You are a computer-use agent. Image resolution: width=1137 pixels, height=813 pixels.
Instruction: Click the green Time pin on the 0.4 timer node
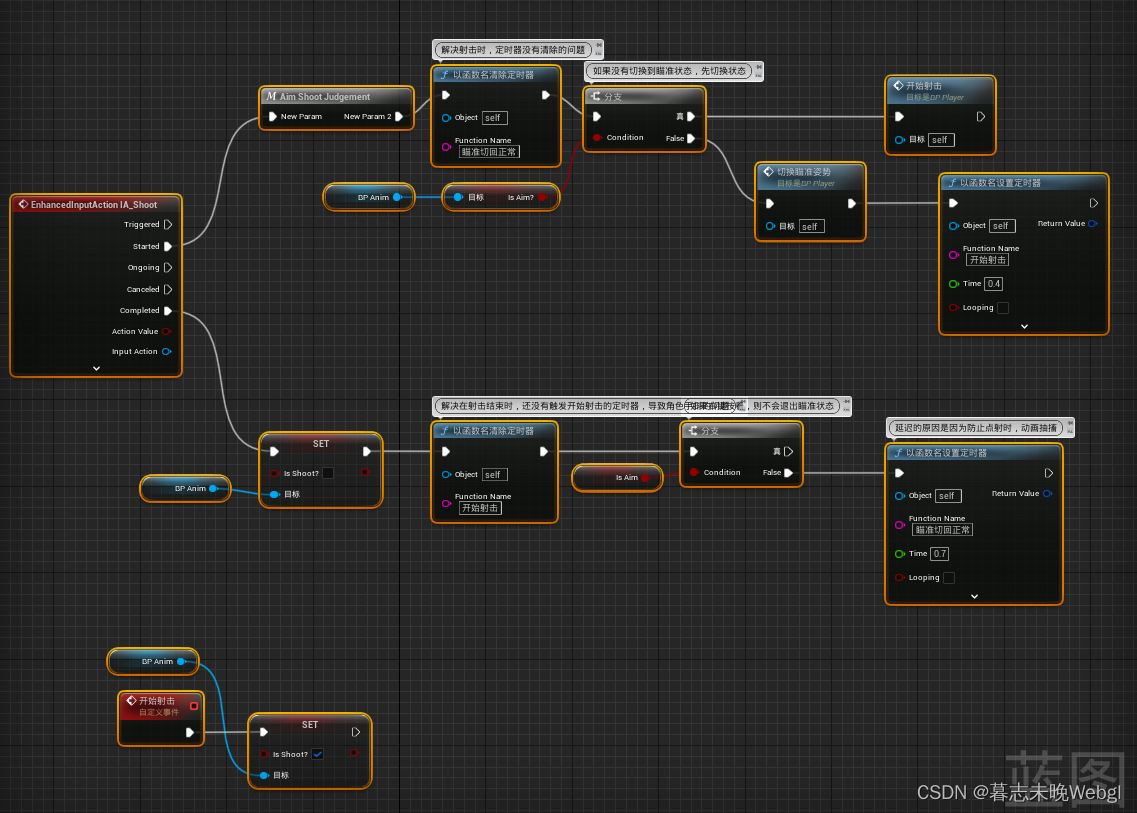(x=954, y=284)
